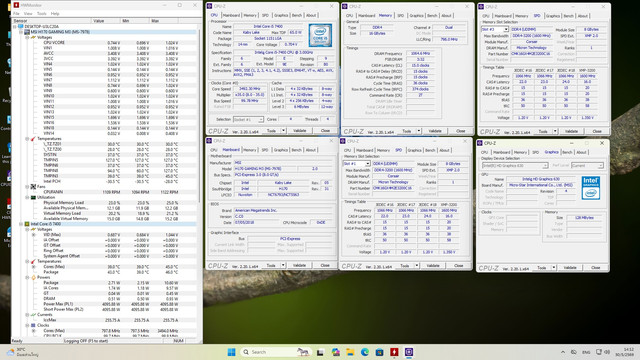Viewport: 640px width, 360px height.
Task: Click Validate in CPU-Z Graphics window
Action: click(570, 268)
